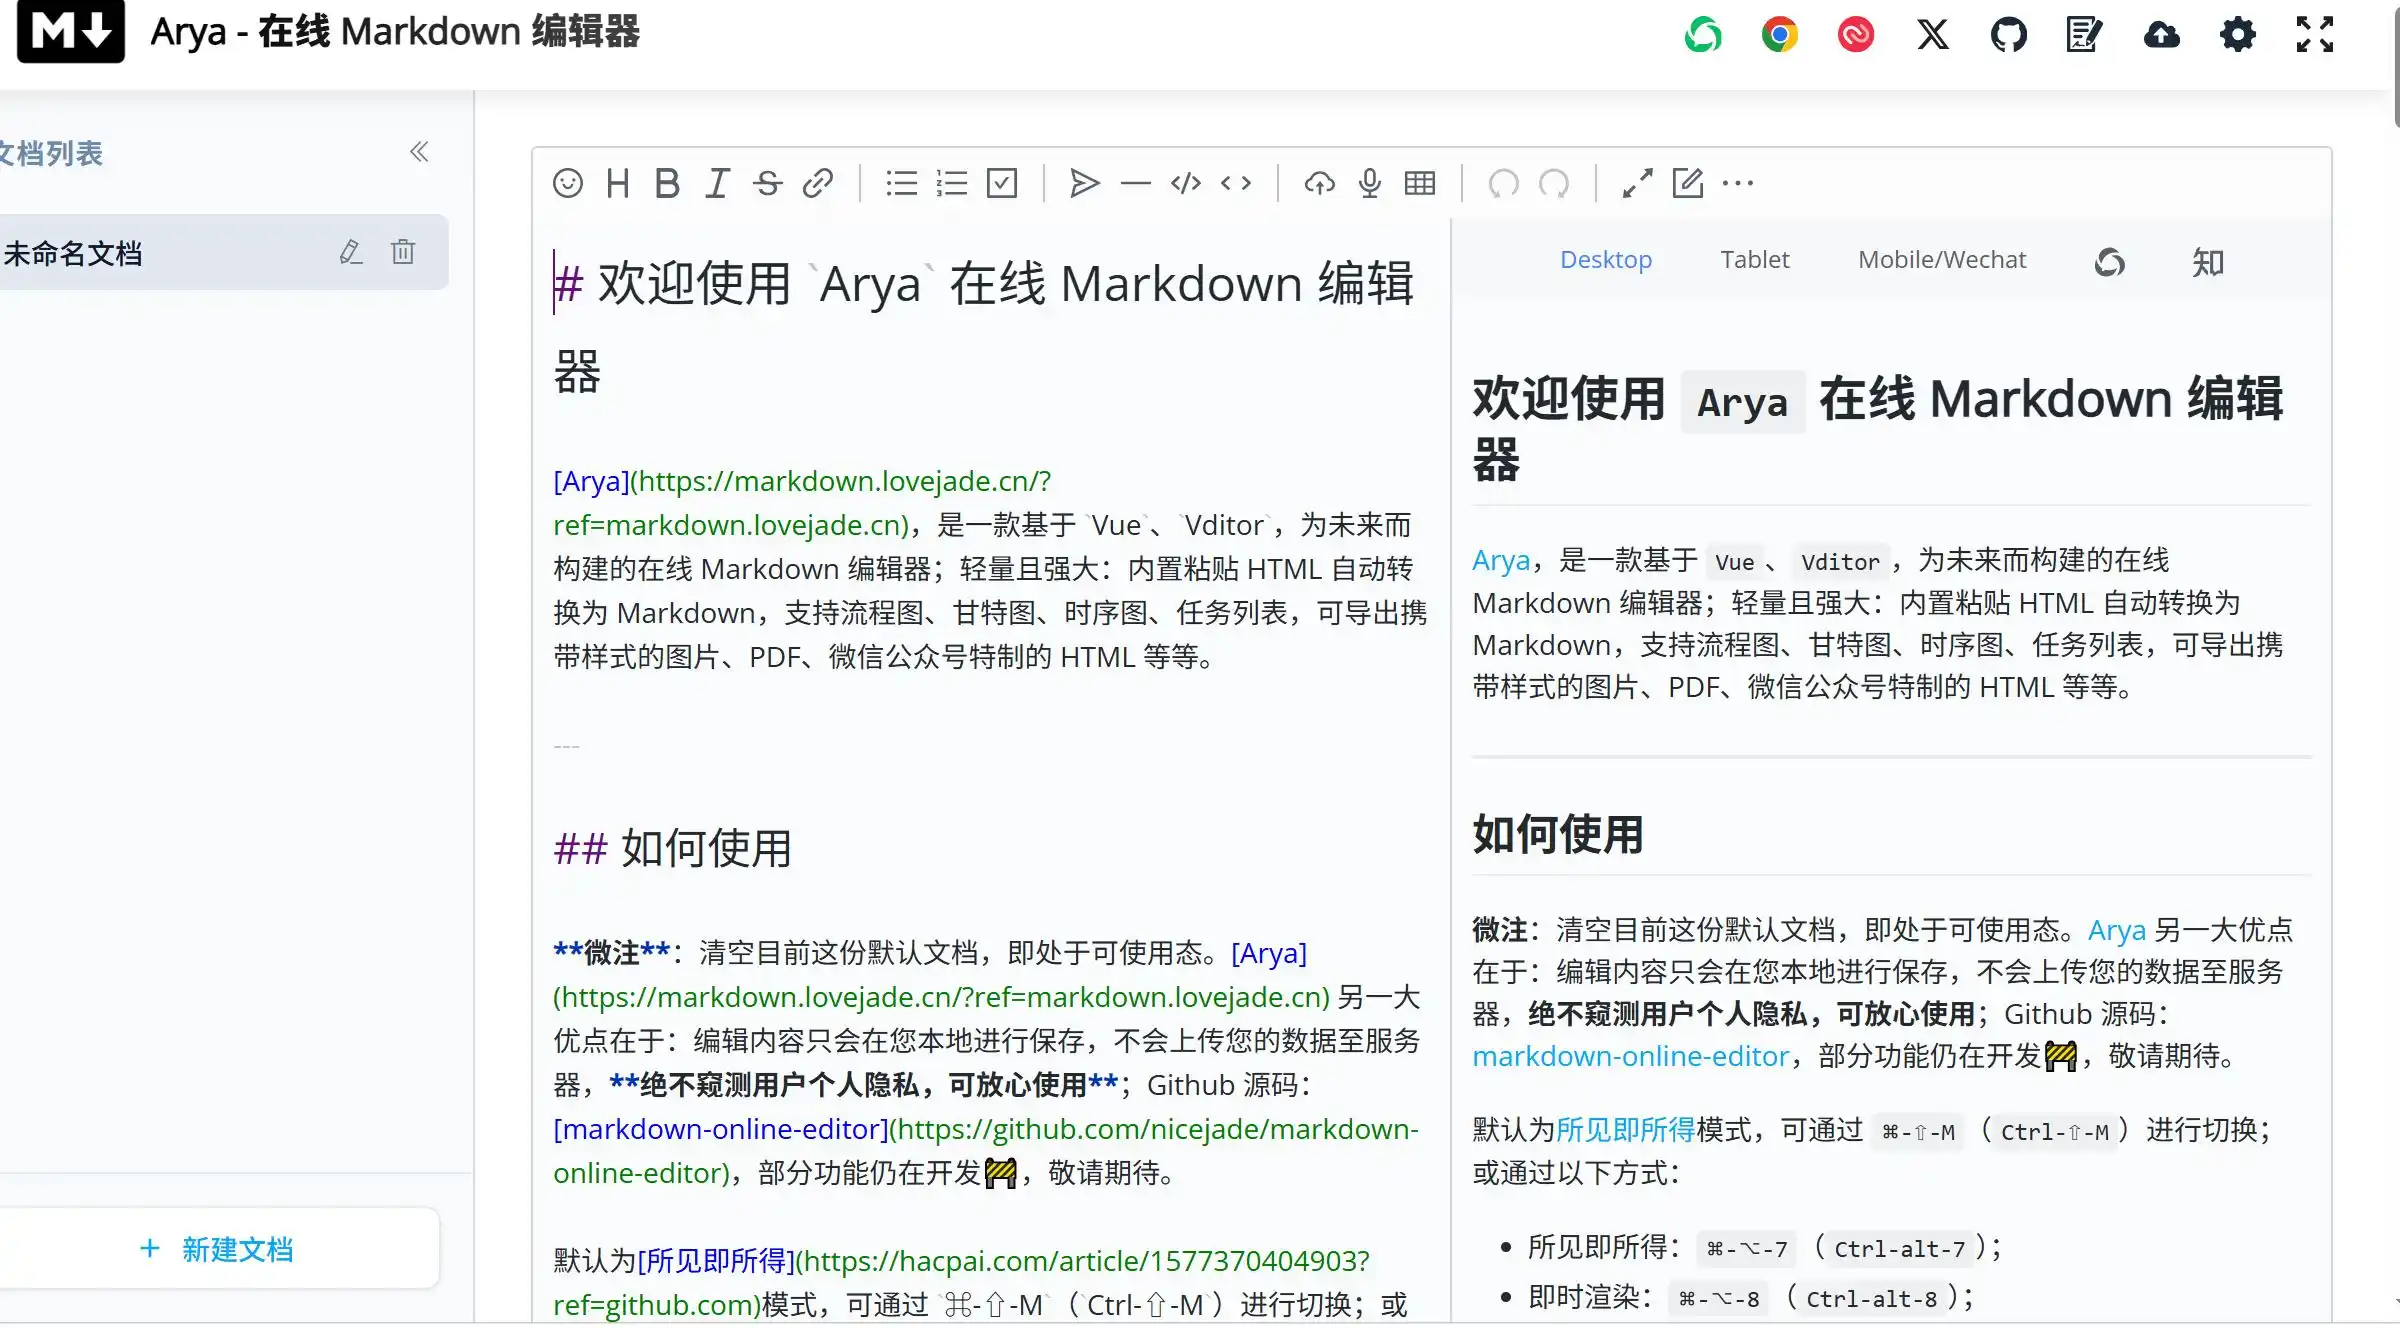Toggle italic formatting
2400x1329 pixels.
point(717,183)
